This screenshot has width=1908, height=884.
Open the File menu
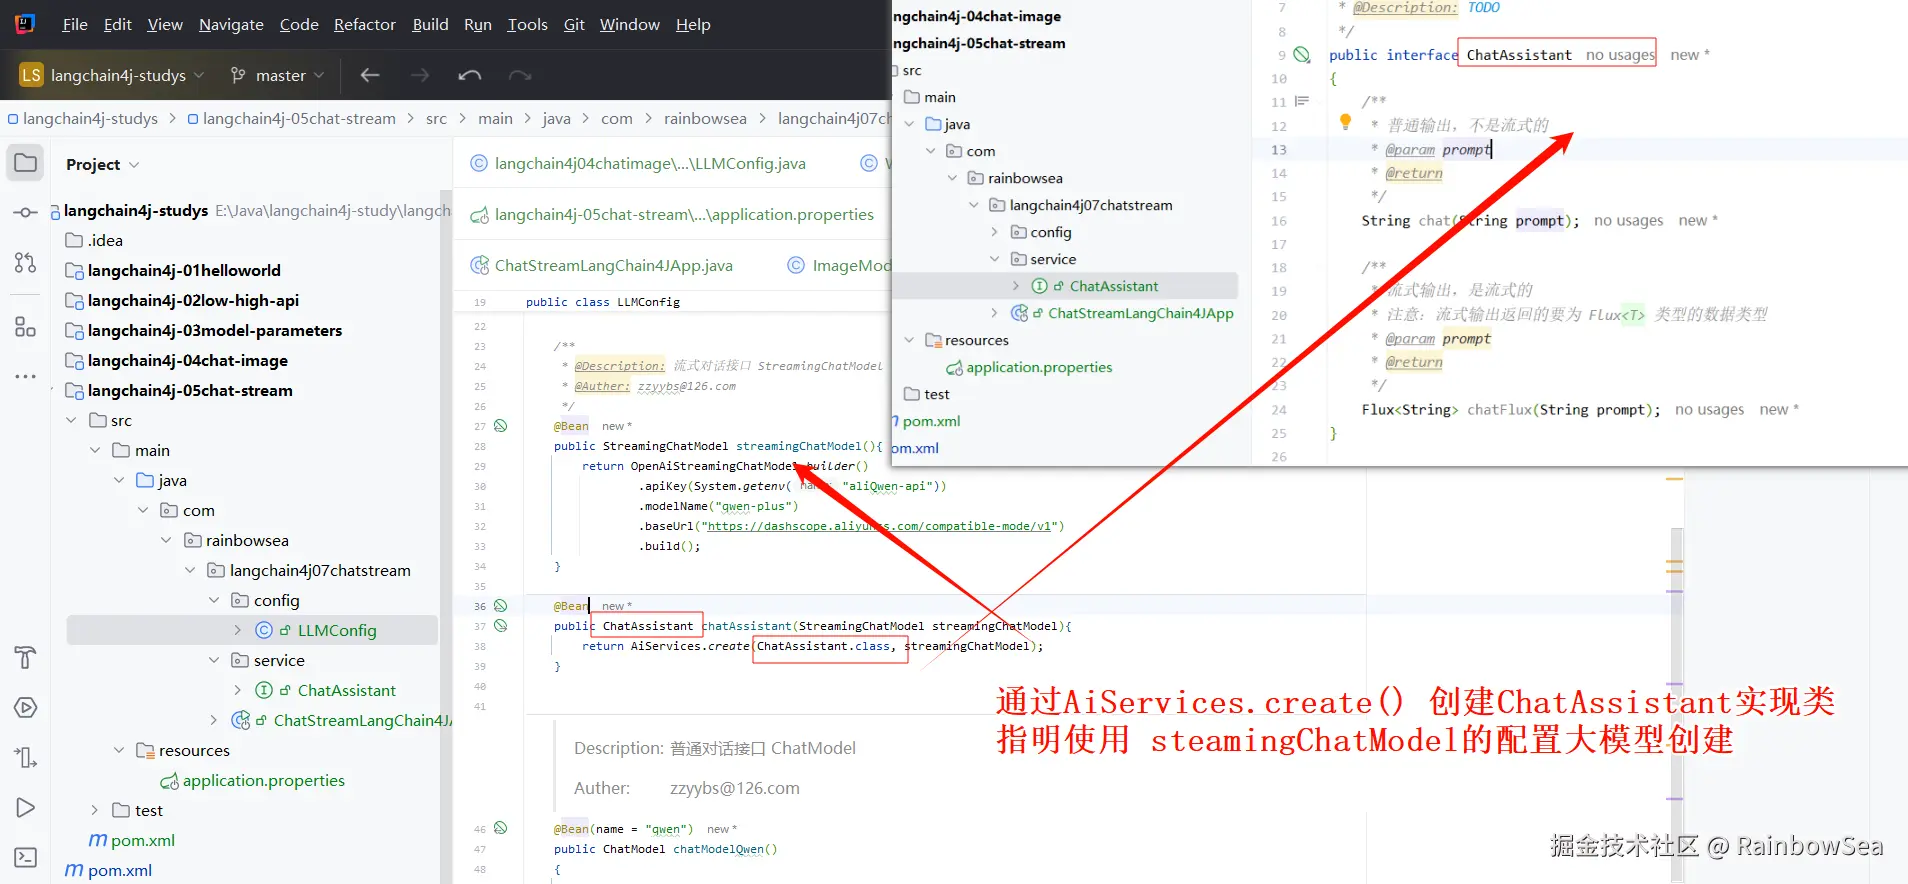point(75,24)
